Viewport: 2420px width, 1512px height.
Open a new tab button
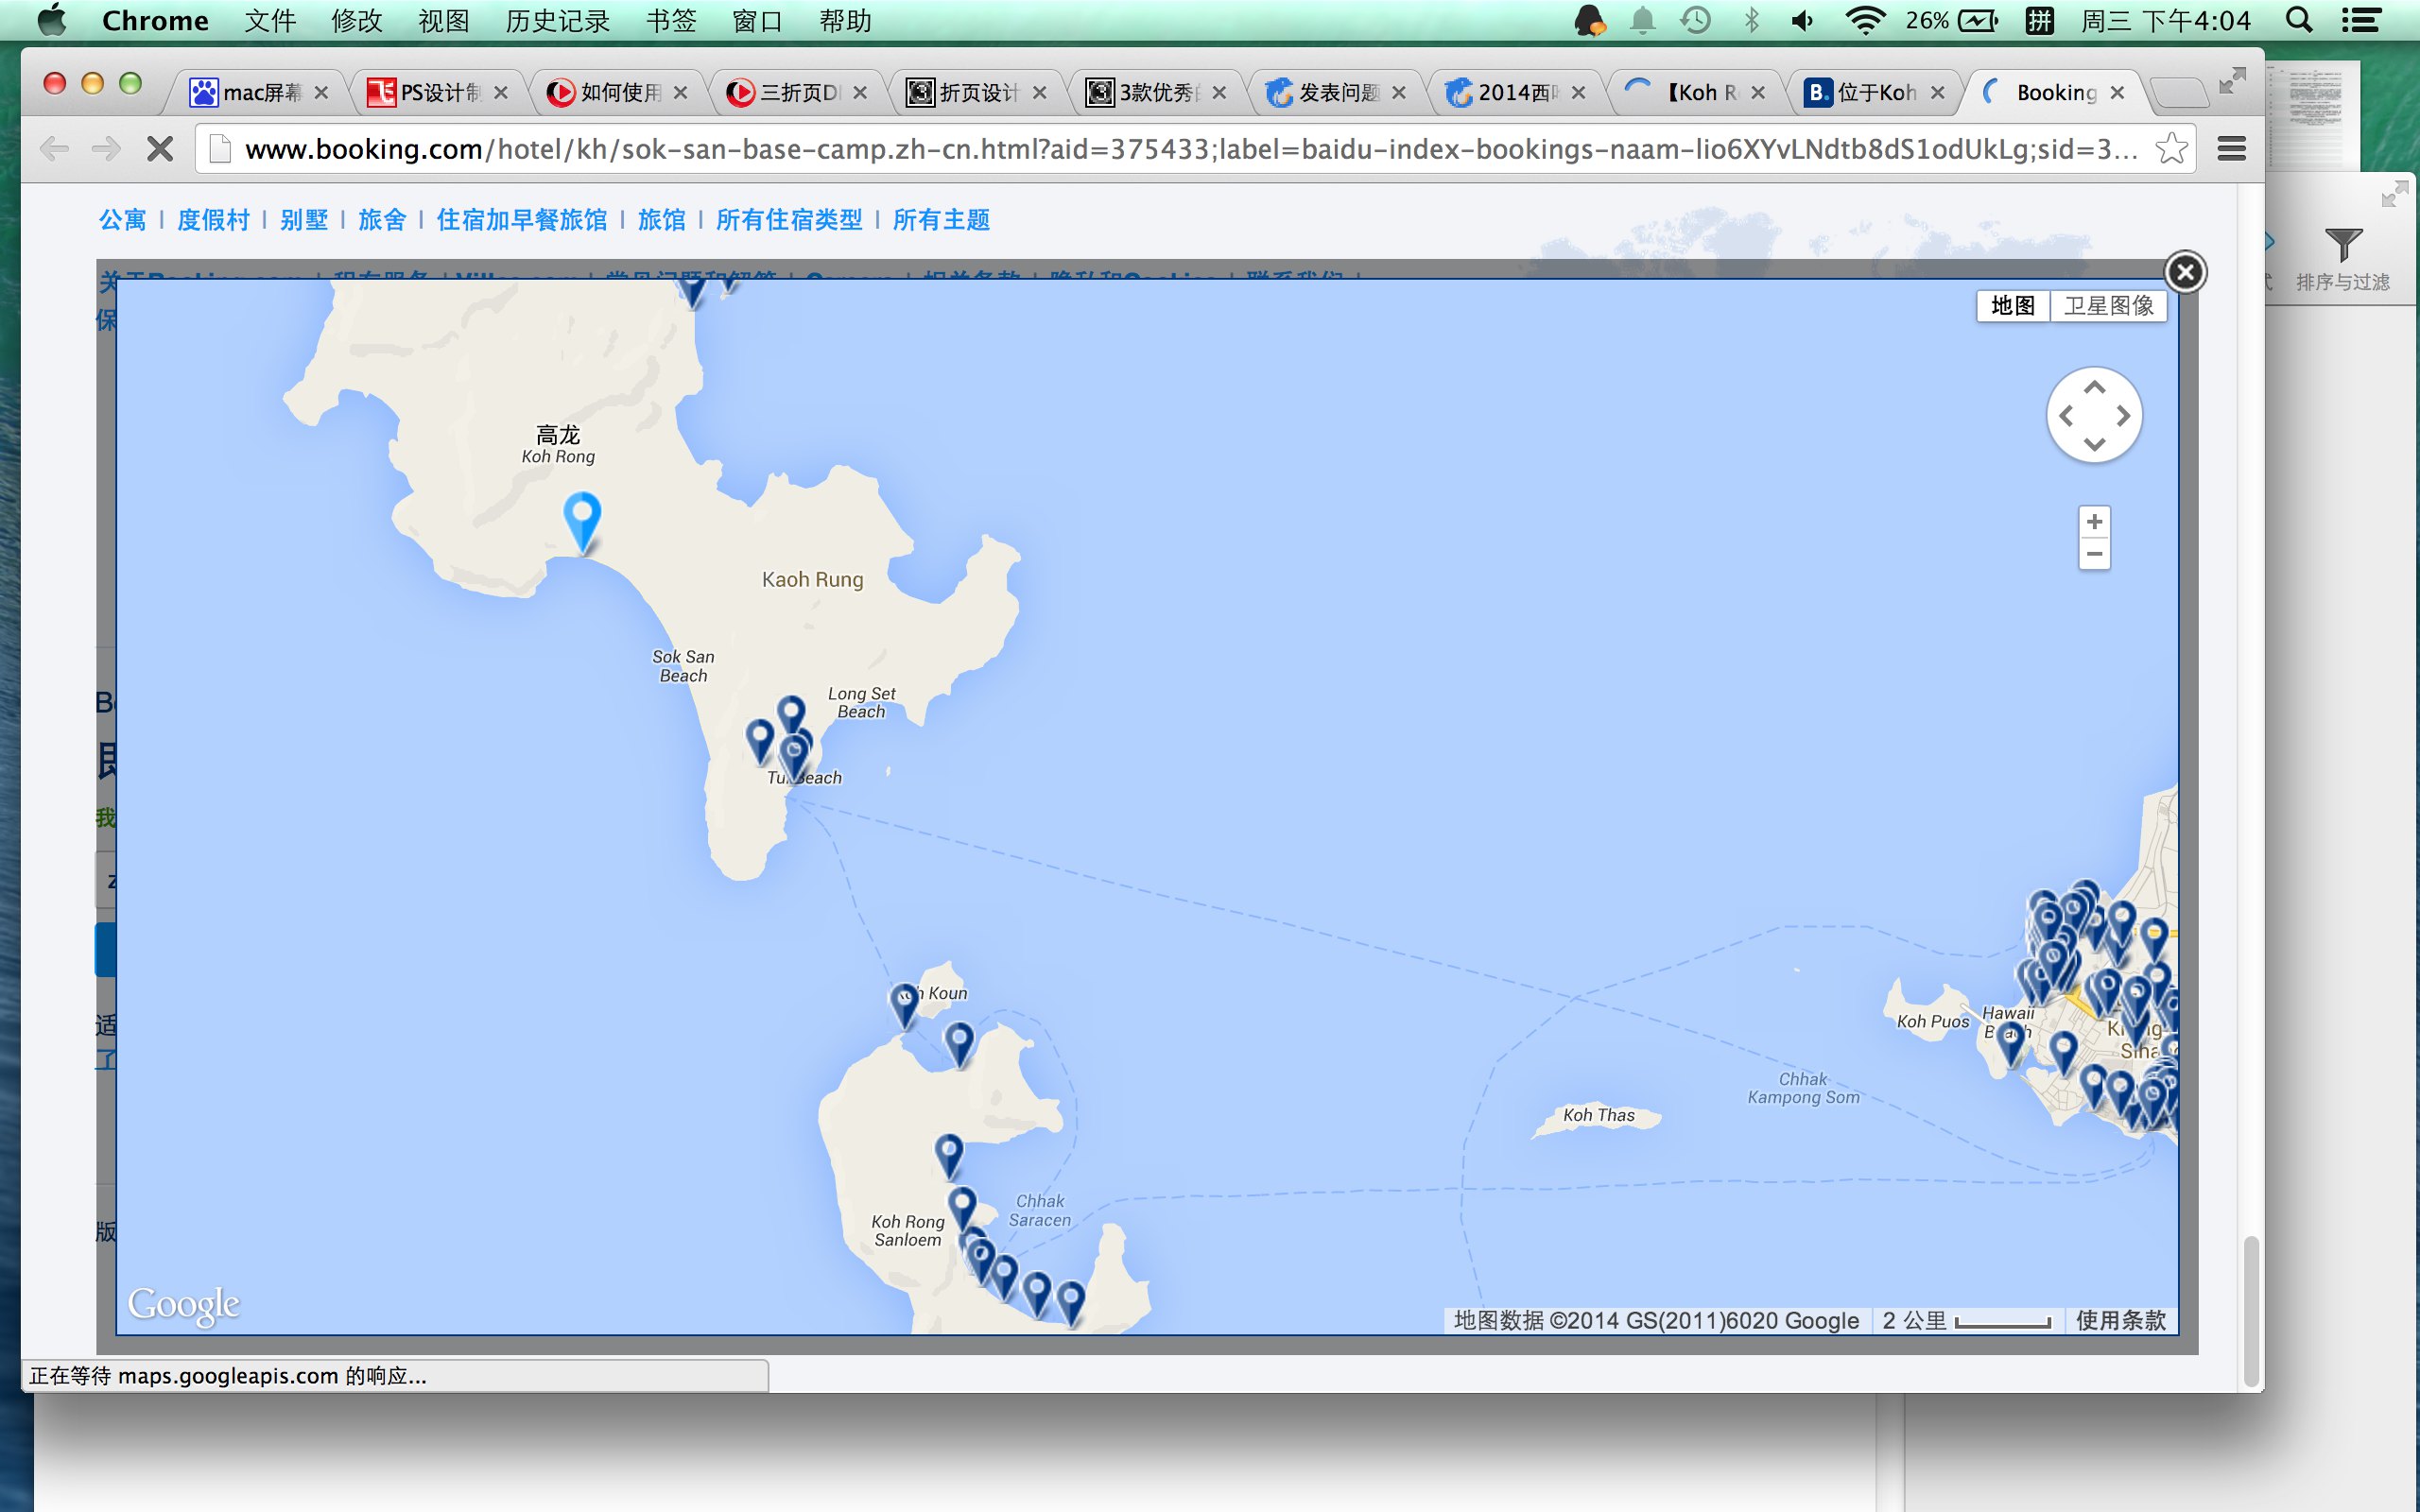(x=2178, y=92)
